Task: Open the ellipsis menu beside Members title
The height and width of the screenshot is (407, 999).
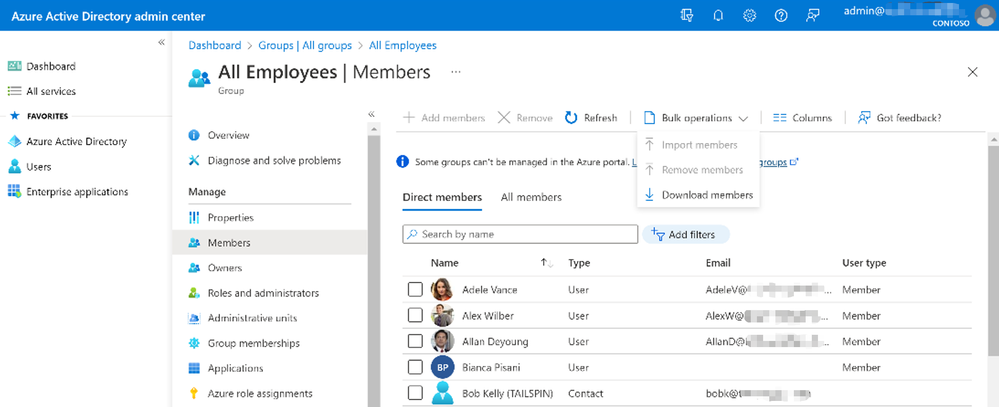Action: [x=456, y=72]
